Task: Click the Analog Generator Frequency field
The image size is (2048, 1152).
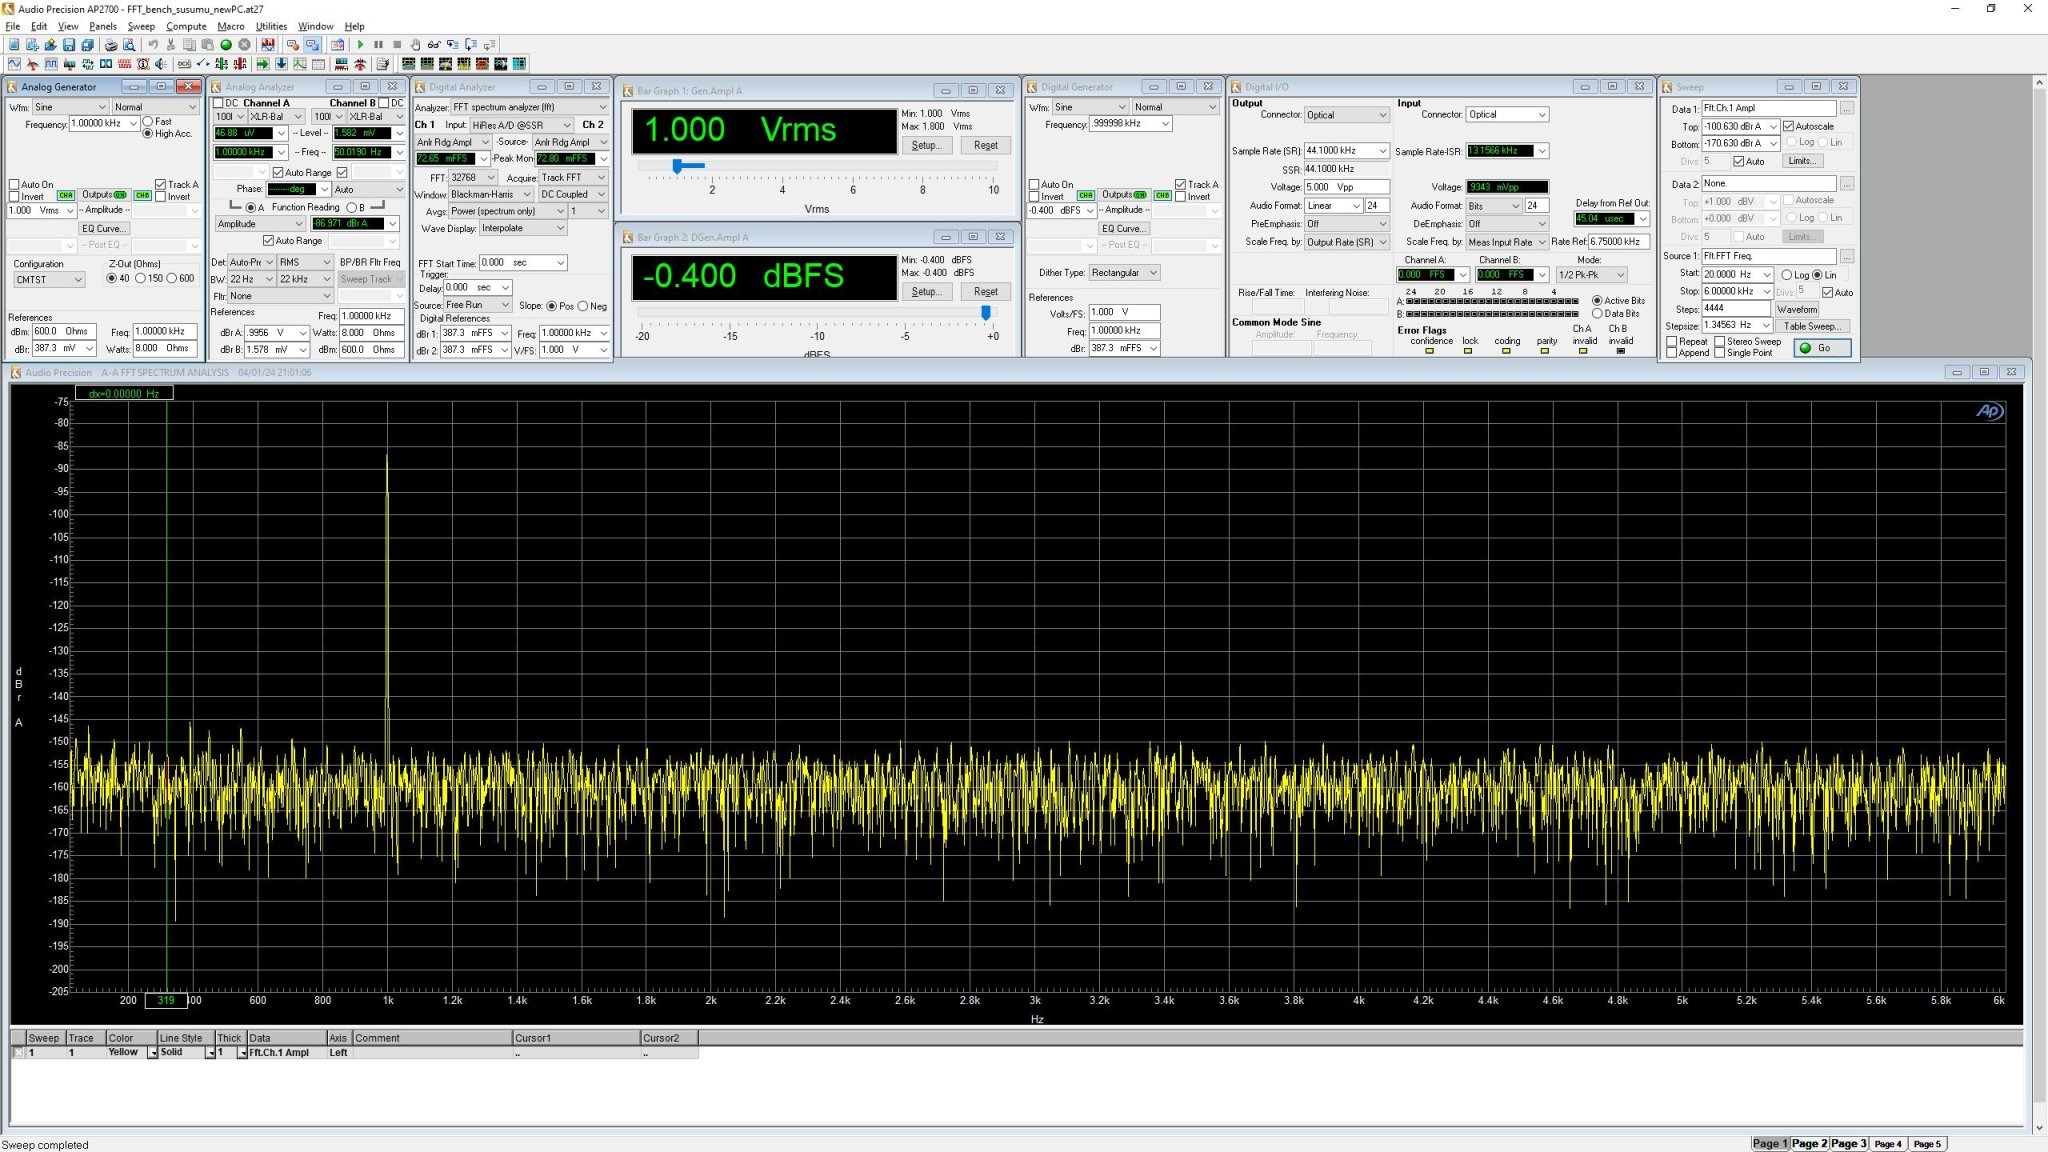Action: pyautogui.click(x=104, y=124)
